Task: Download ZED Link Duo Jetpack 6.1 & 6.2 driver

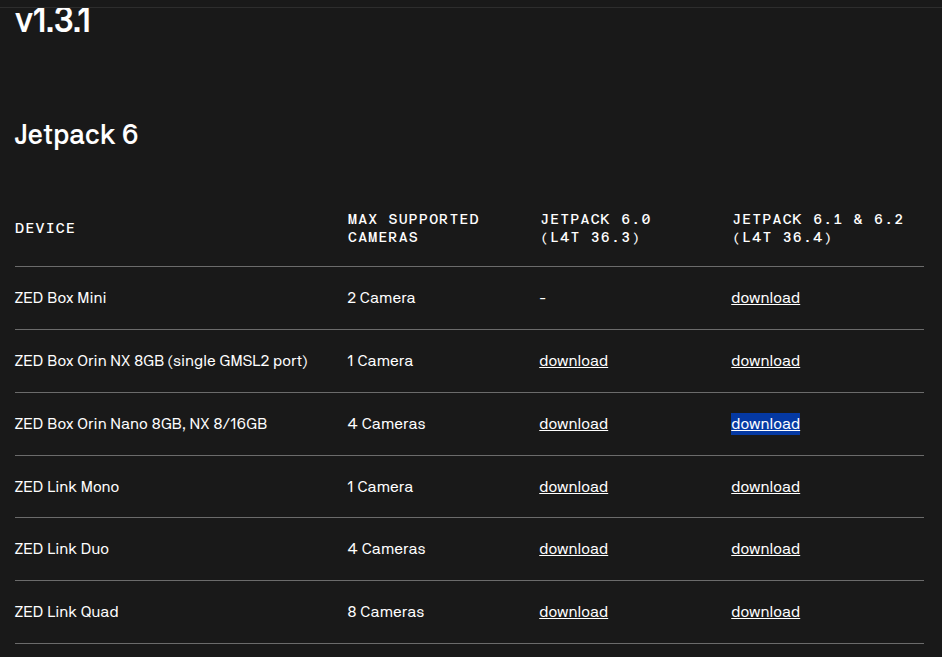Action: 765,549
